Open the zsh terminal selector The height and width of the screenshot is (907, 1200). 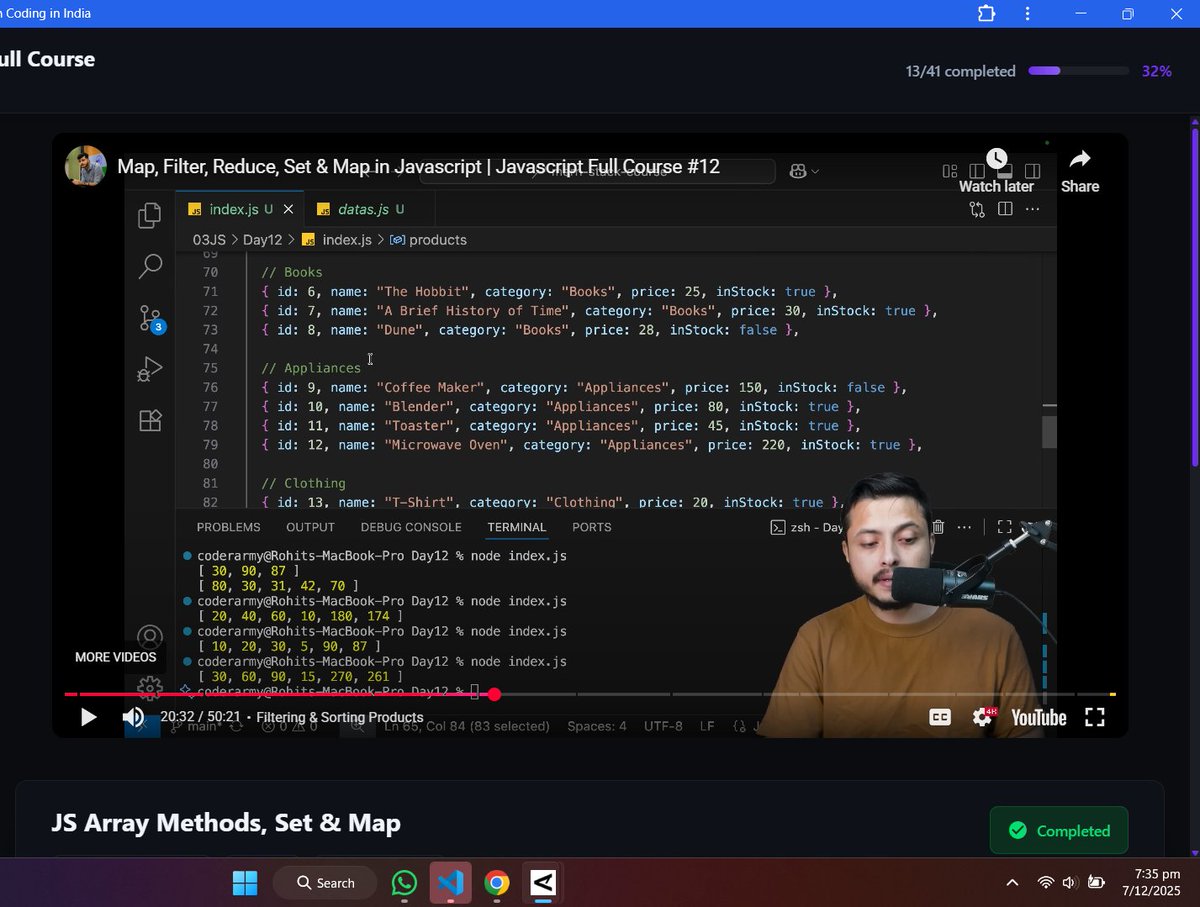[x=806, y=527]
